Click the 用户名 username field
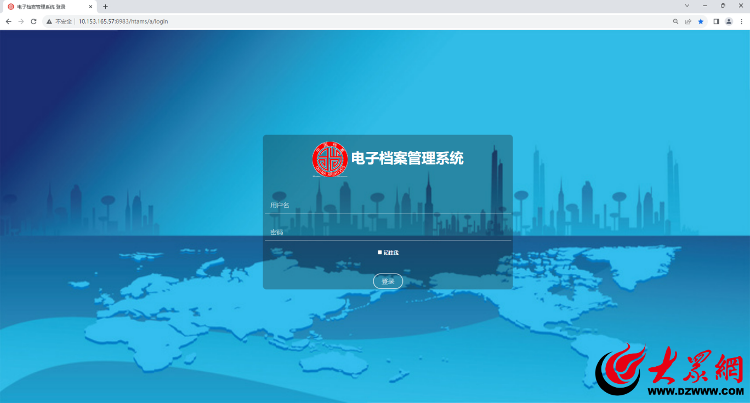 pyautogui.click(x=388, y=205)
